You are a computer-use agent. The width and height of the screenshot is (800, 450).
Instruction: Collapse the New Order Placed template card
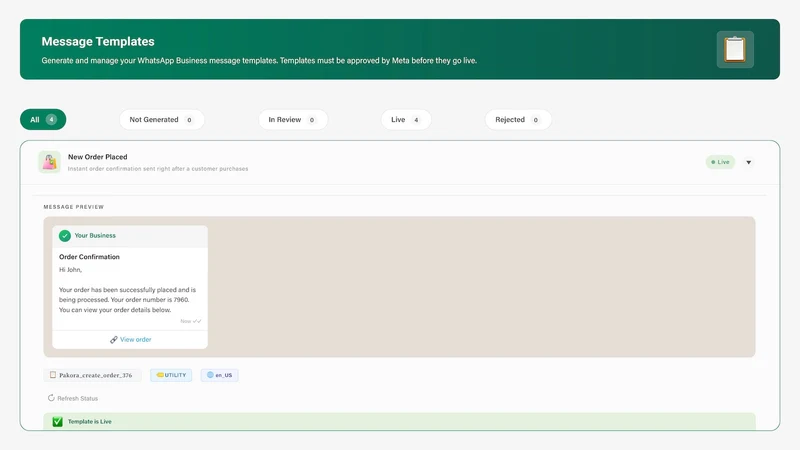748,162
